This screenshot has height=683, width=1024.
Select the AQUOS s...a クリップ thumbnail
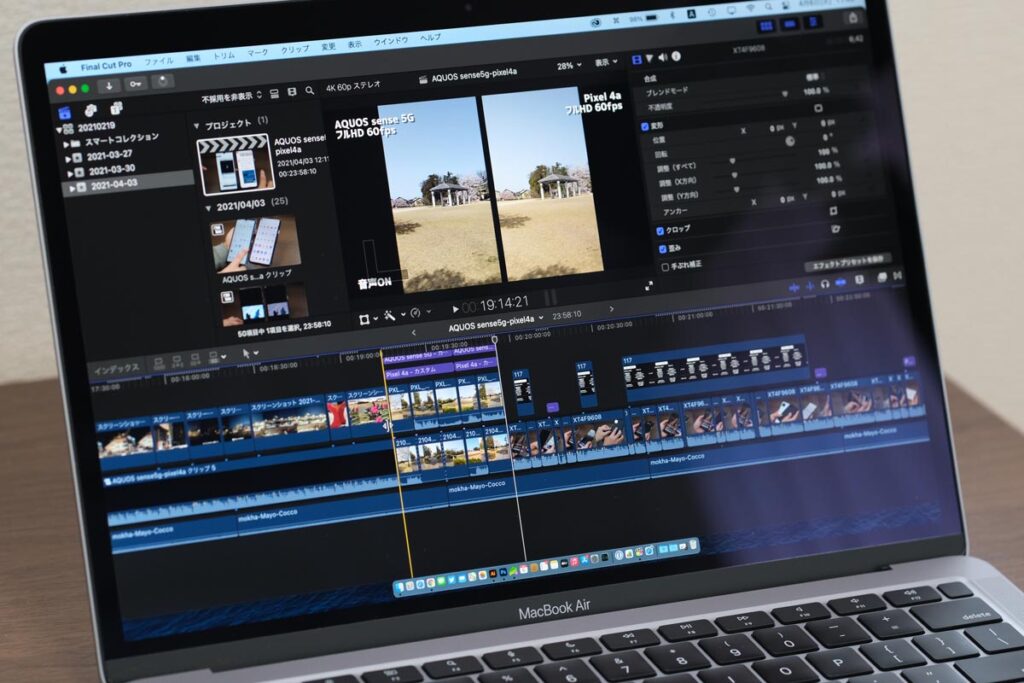pos(257,245)
